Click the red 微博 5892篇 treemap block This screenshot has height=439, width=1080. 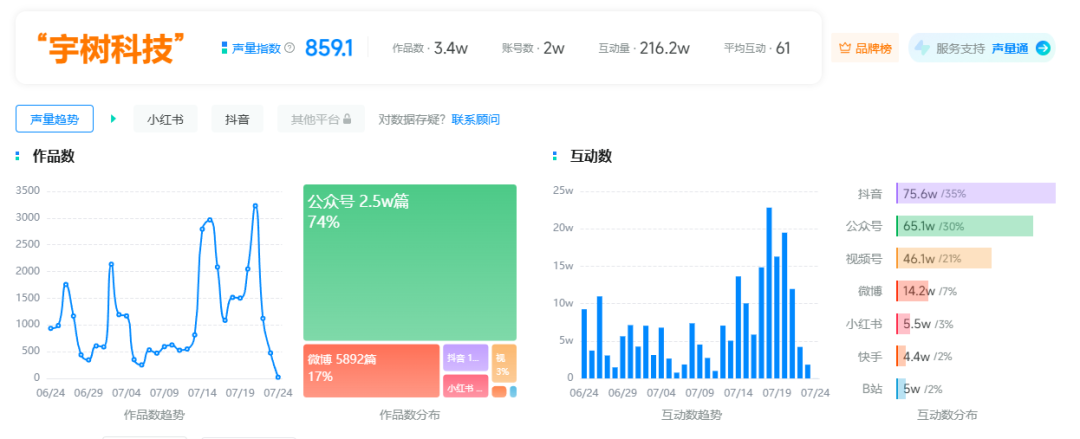pyautogui.click(x=371, y=371)
